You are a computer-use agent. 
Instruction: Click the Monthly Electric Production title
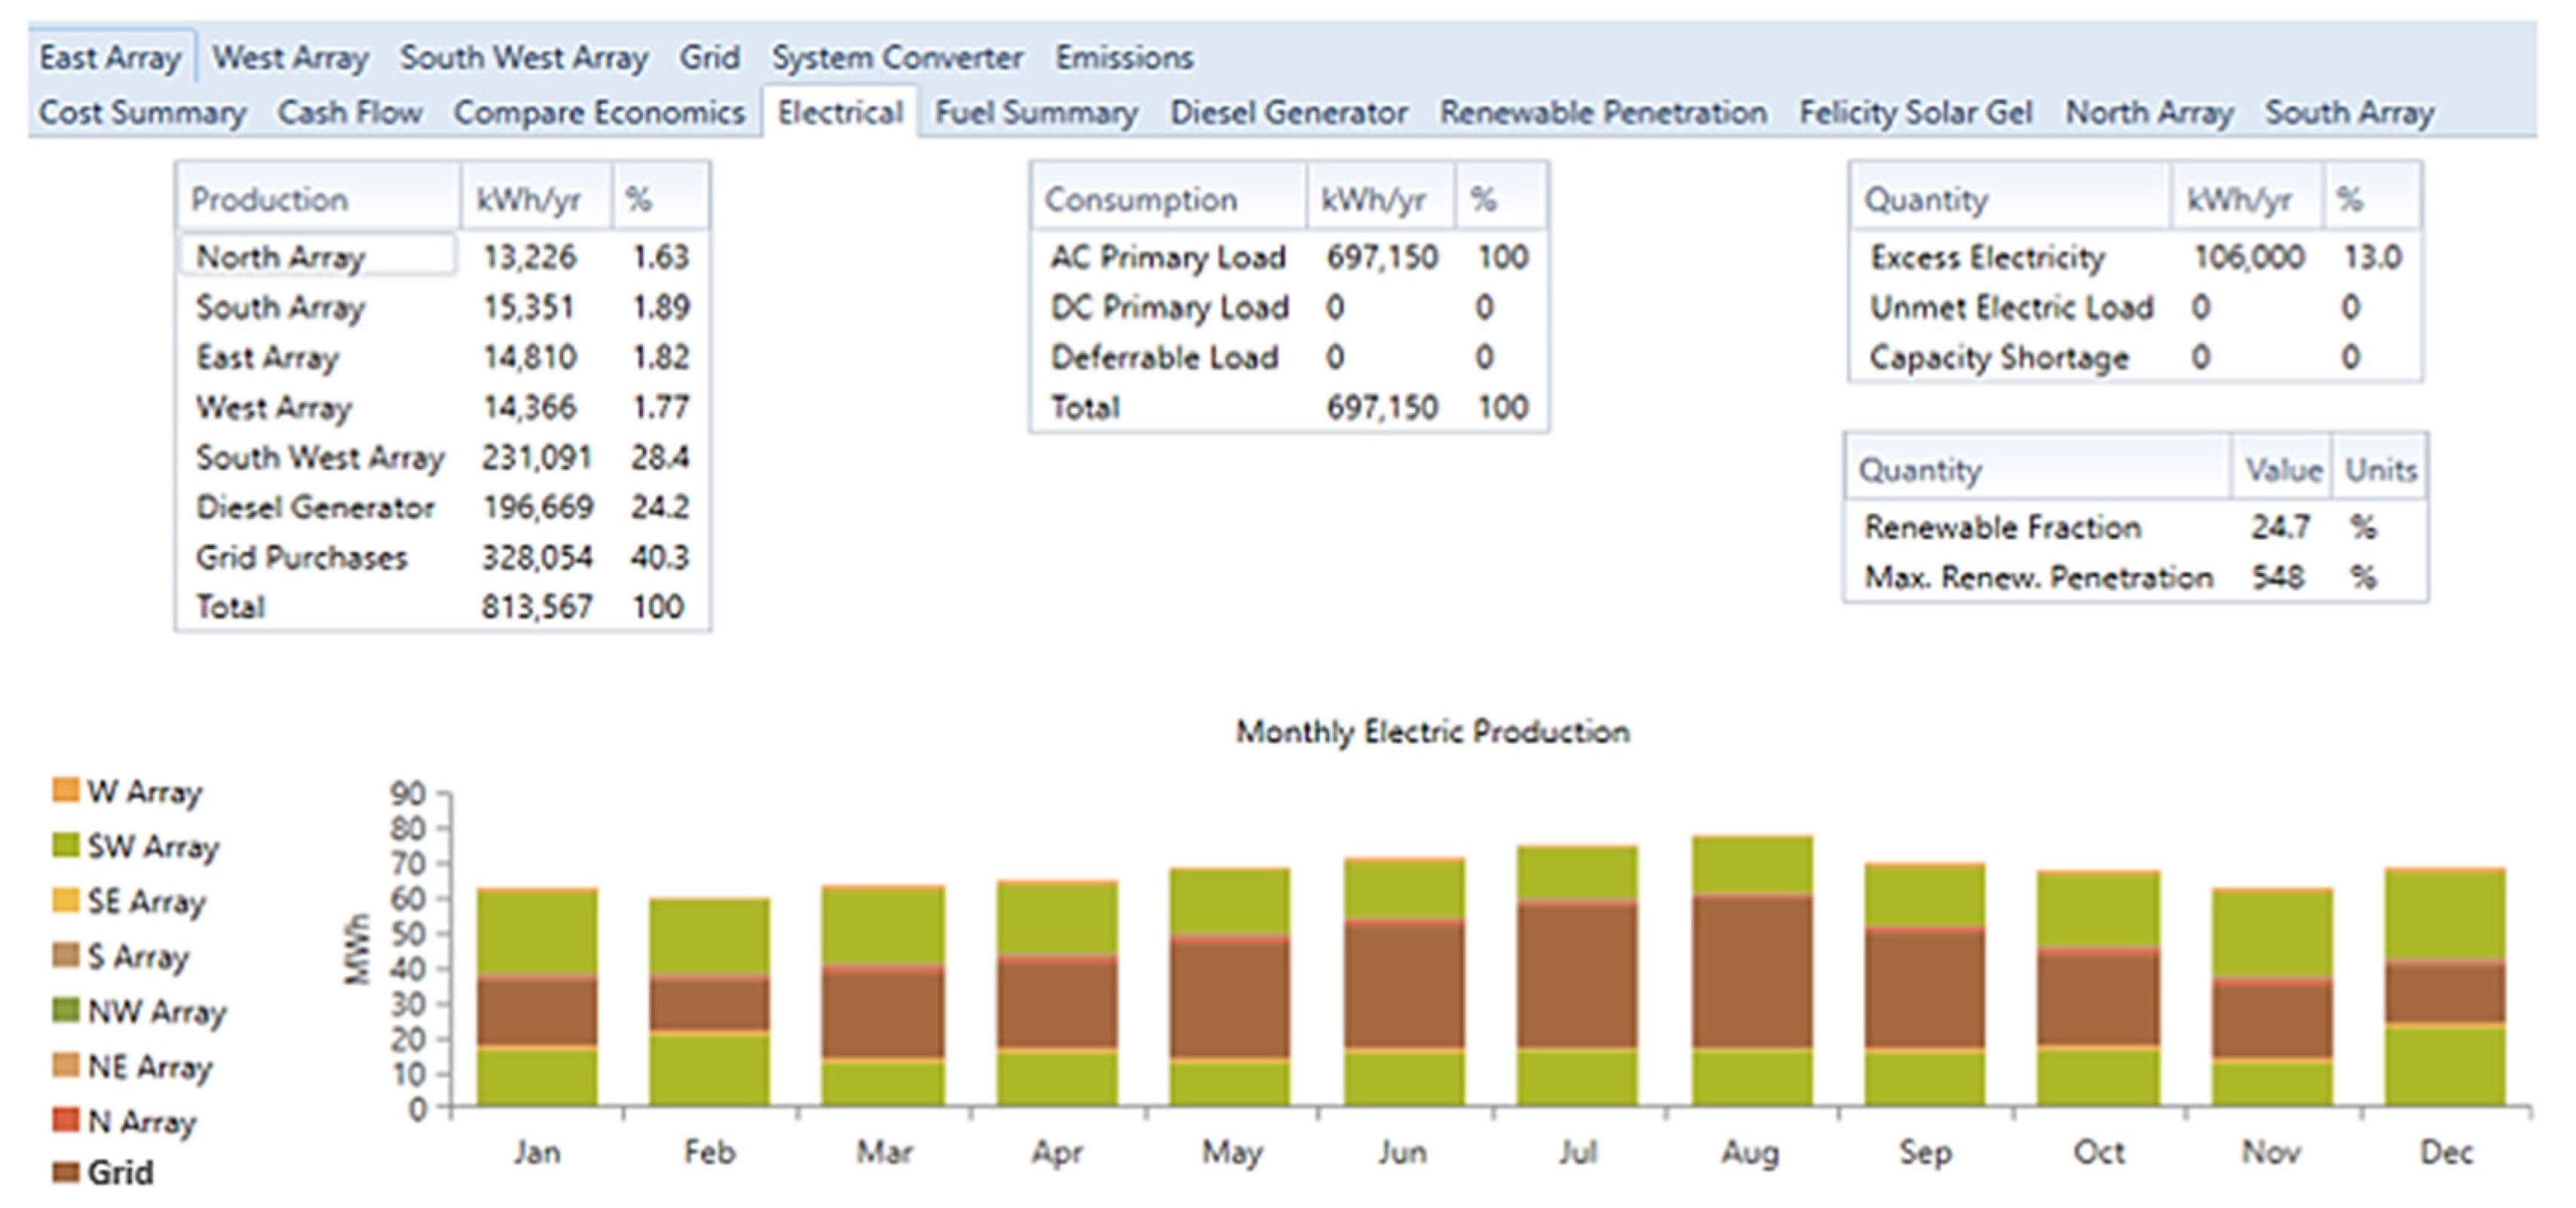[x=1432, y=731]
